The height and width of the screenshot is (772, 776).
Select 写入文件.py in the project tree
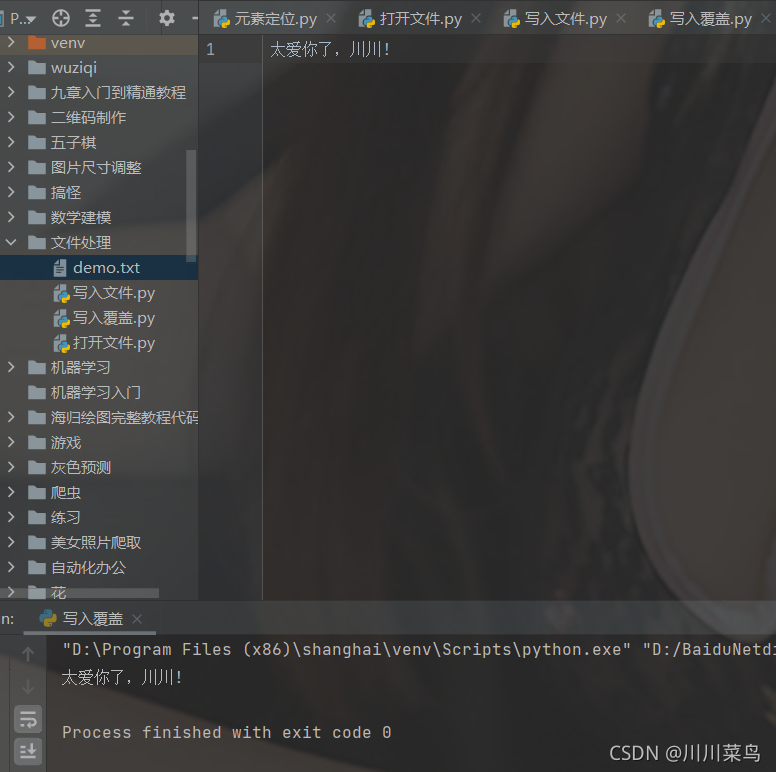tap(99, 293)
